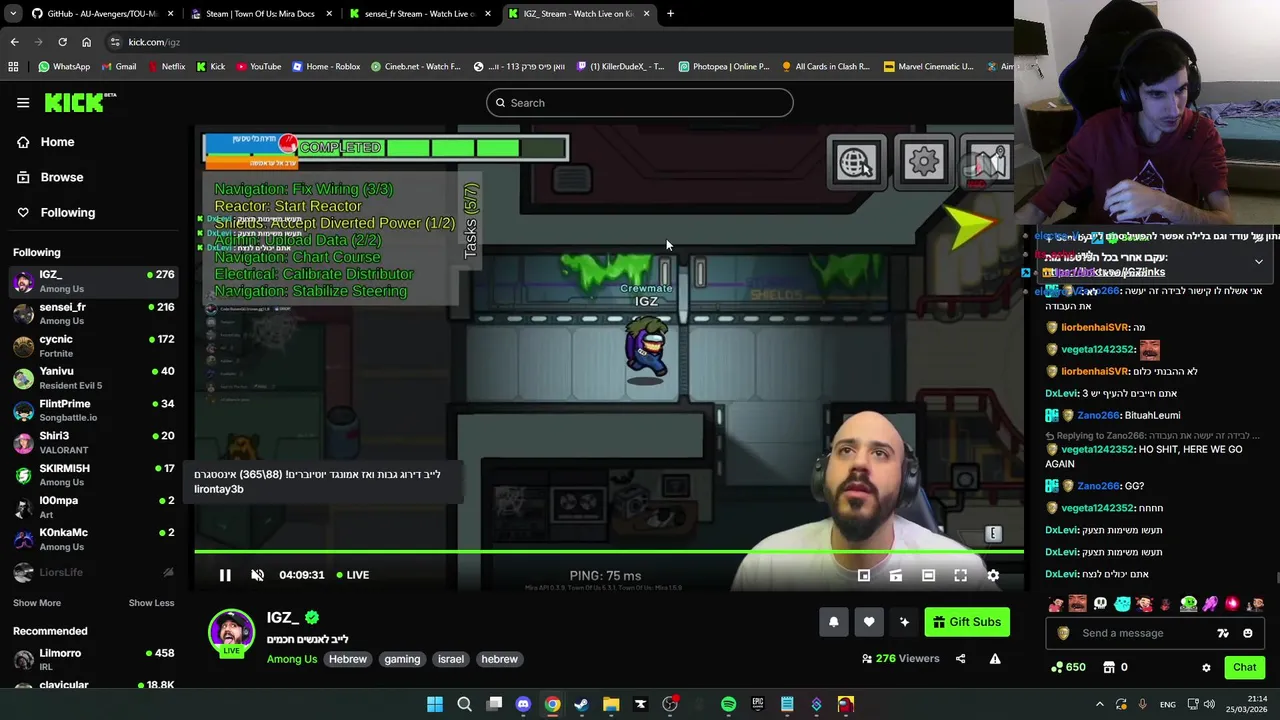1280x720 pixels.
Task: Open Among Us from taskbar
Action: (846, 704)
